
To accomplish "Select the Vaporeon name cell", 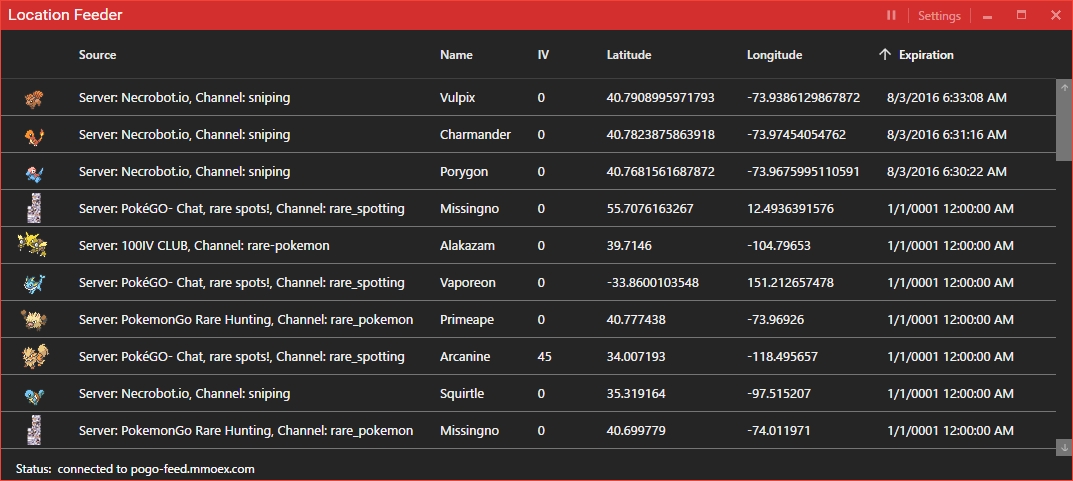I will click(x=468, y=283).
